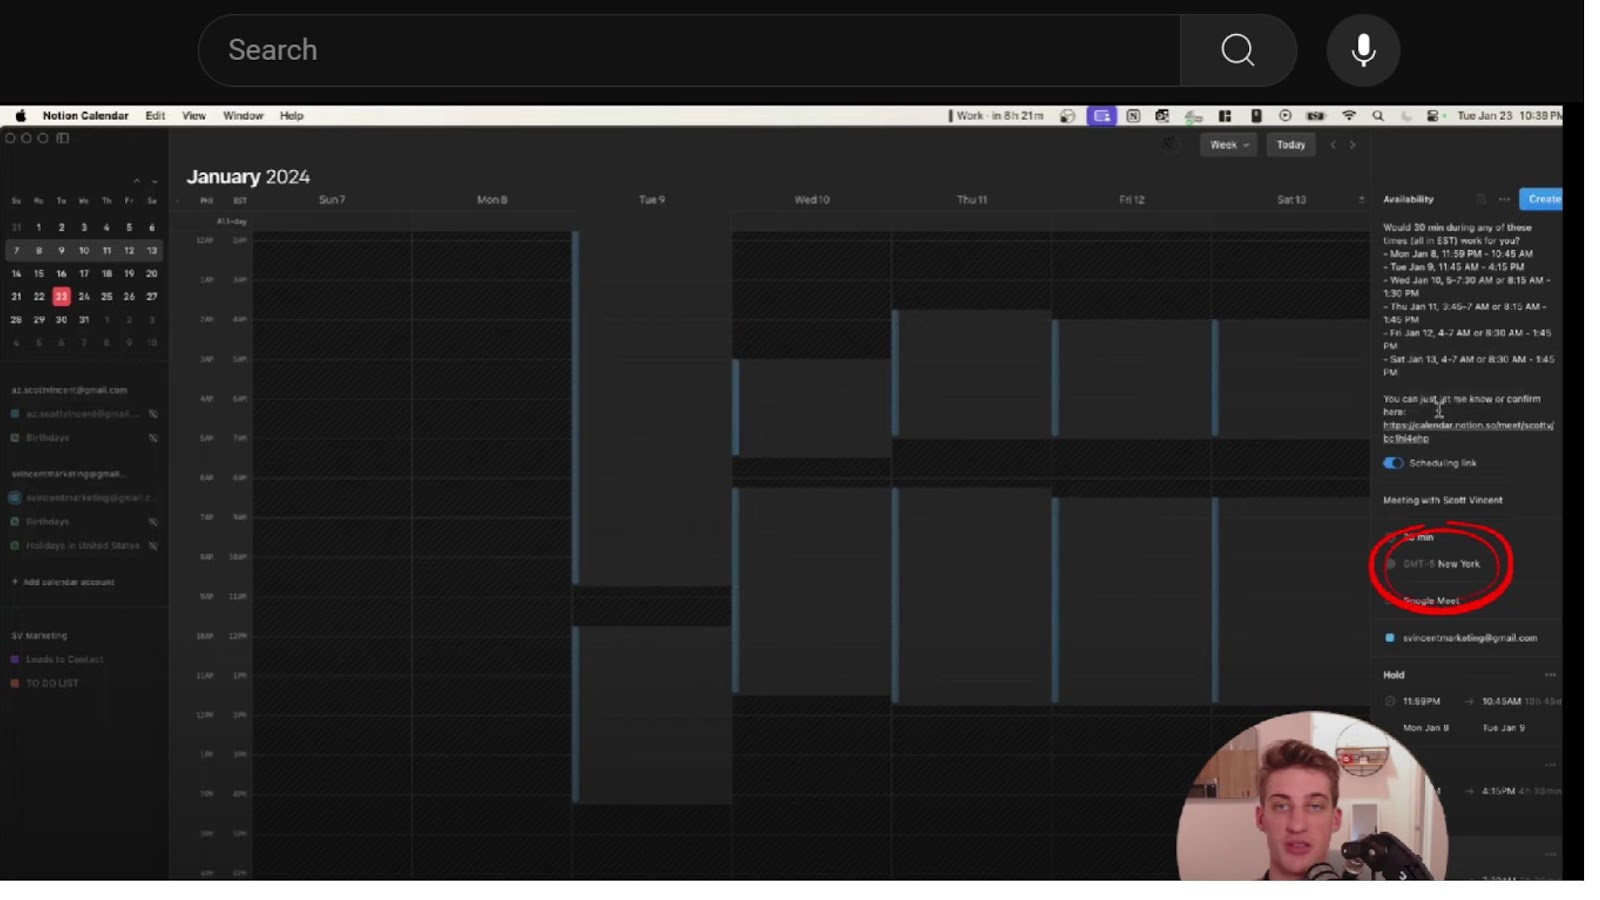Open Availability panel more options ellipsis

point(1504,199)
